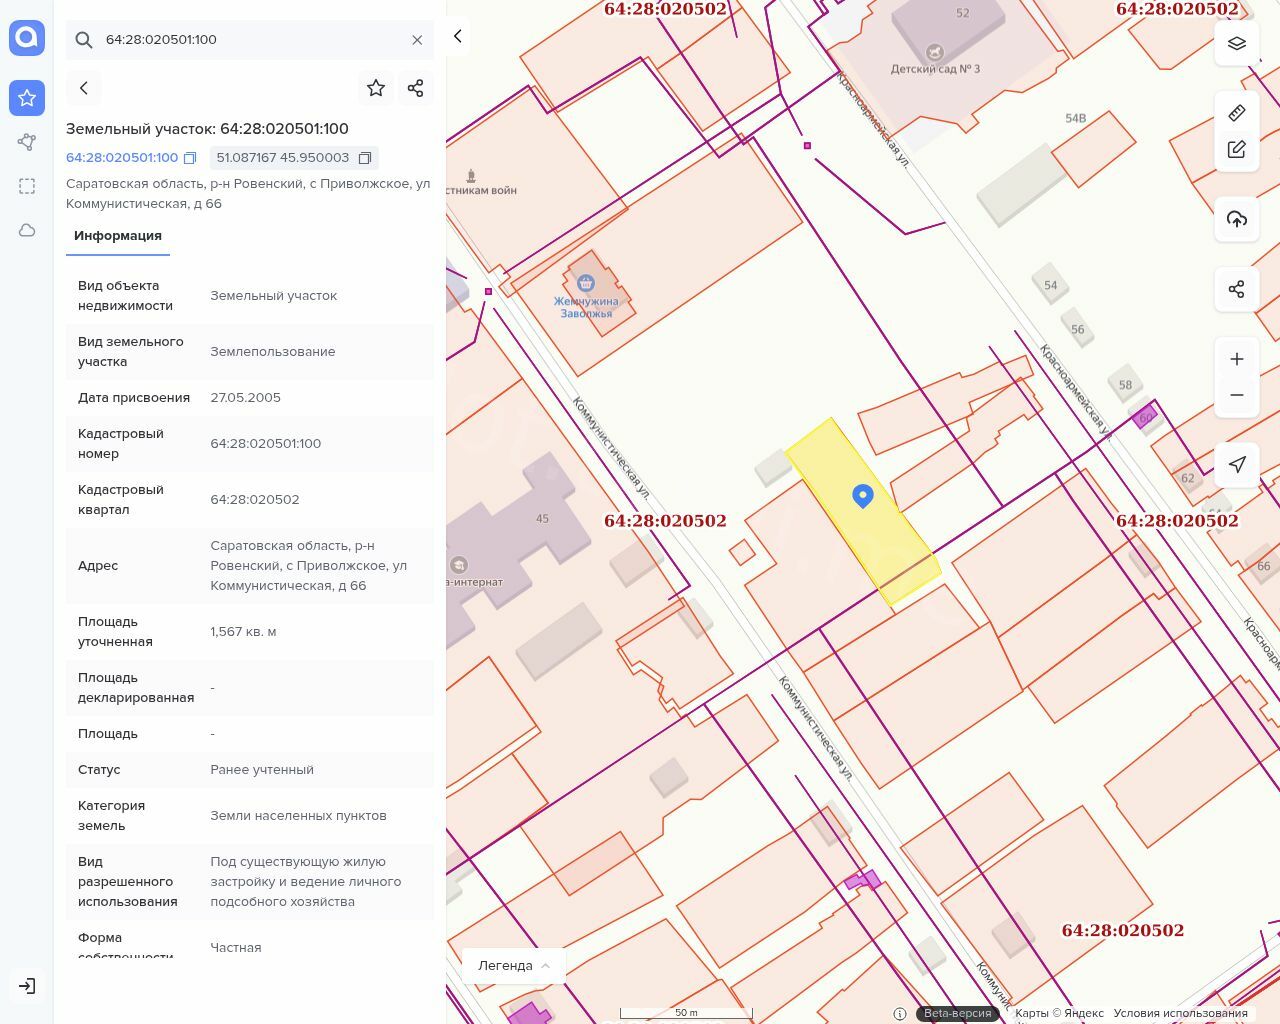Open favorites in left sidebar
The image size is (1280, 1024).
(x=27, y=98)
